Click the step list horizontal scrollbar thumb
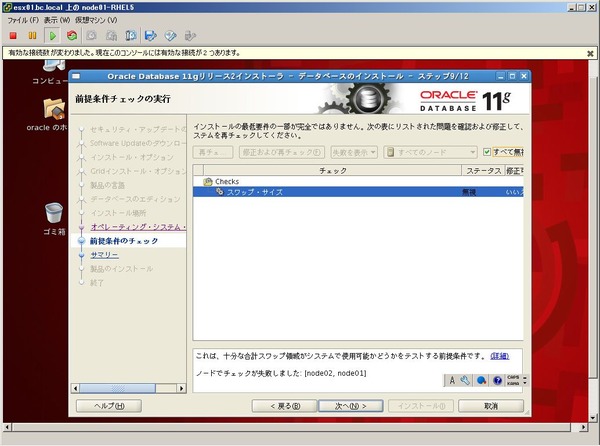This screenshot has width=600, height=446. (117, 388)
